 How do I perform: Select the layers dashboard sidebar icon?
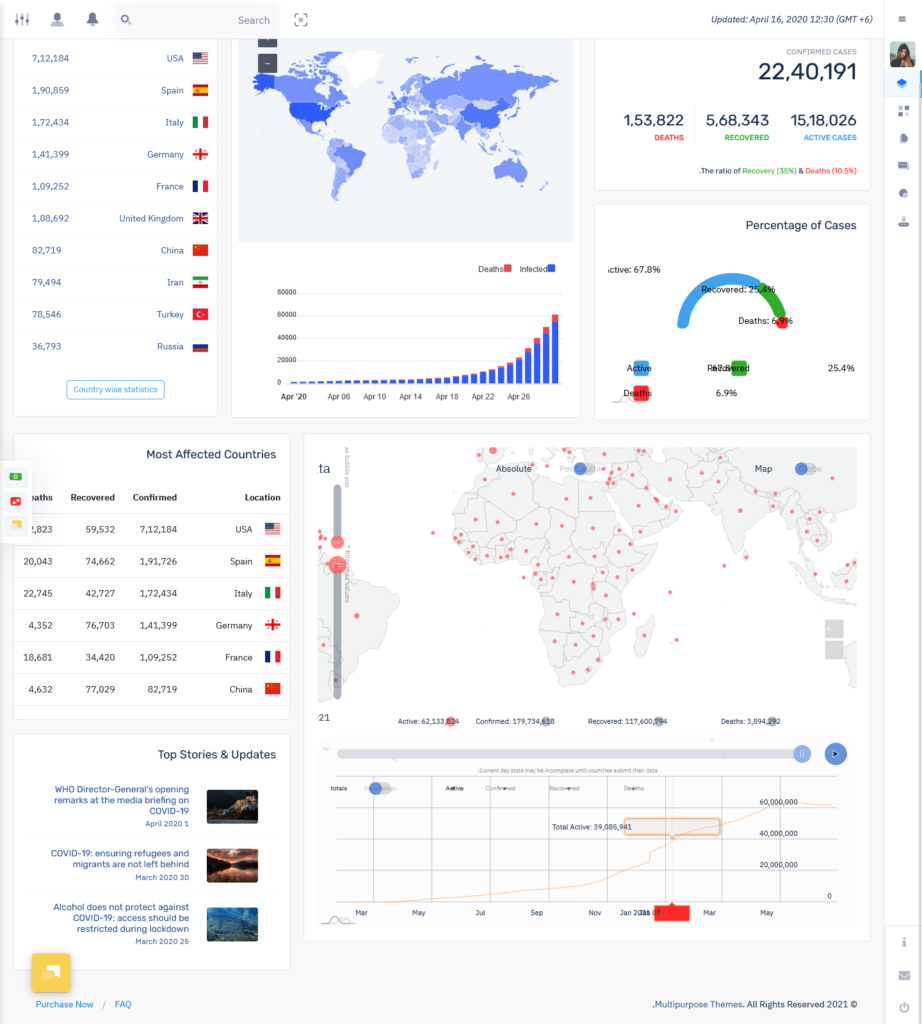902,83
